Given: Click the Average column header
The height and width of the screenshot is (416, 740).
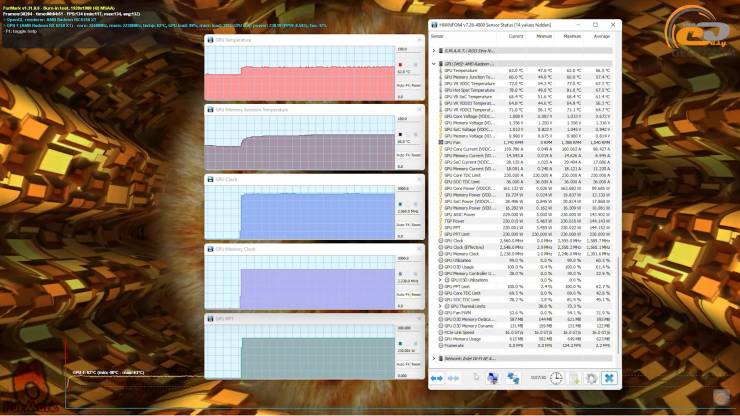Looking at the screenshot, I should (x=601, y=36).
